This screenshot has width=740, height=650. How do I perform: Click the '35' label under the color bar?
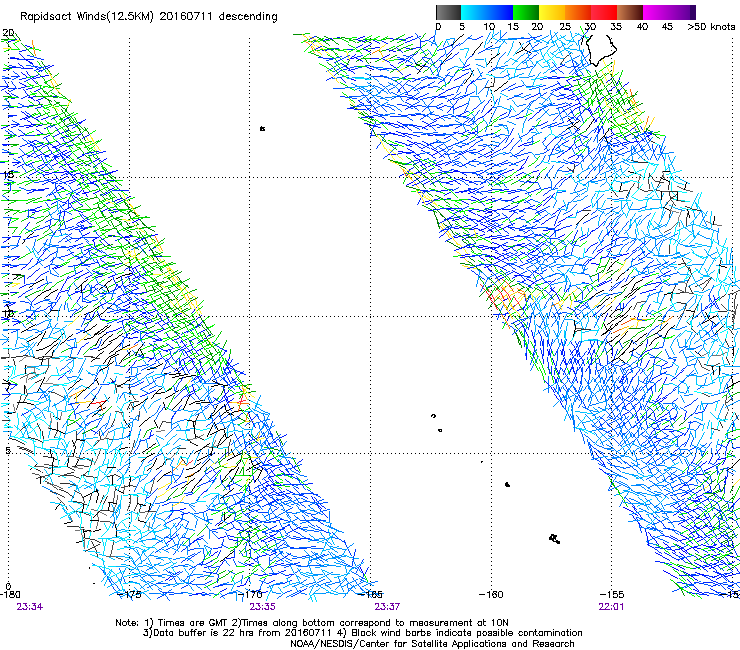pyautogui.click(x=616, y=27)
